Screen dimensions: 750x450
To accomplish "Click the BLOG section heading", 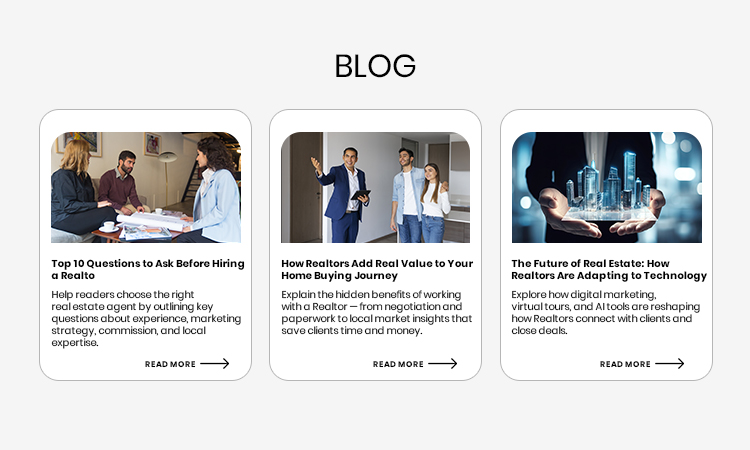I will pos(375,66).
